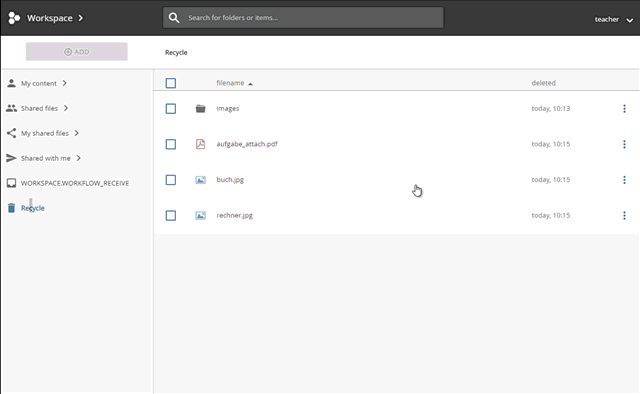This screenshot has height=394, width=640.
Task: Click the WORKSPACE.WORKFLOW_RECEIVE inbox icon
Action: coord(11,183)
